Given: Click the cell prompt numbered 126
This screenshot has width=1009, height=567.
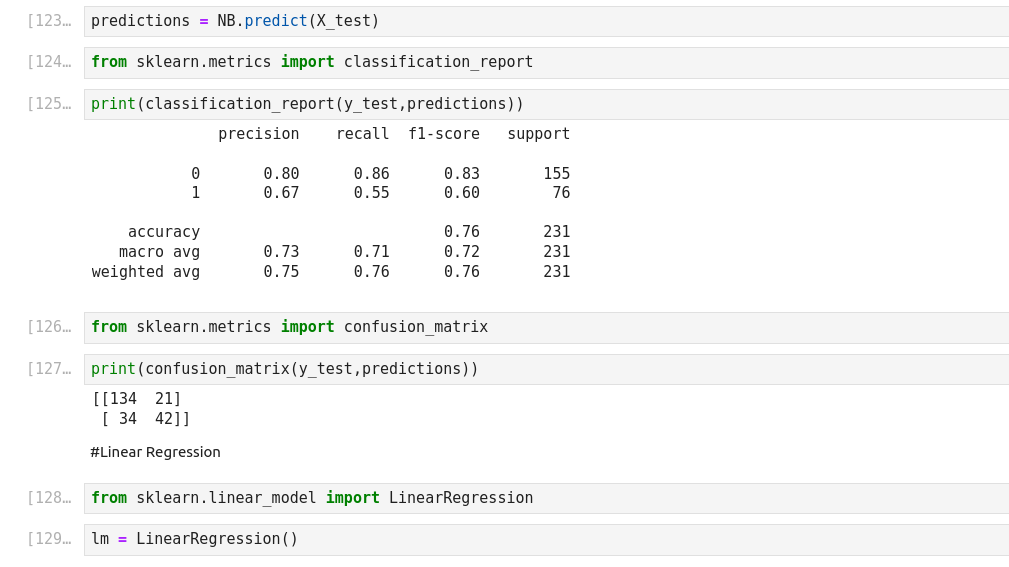Looking at the screenshot, I should [x=49, y=327].
